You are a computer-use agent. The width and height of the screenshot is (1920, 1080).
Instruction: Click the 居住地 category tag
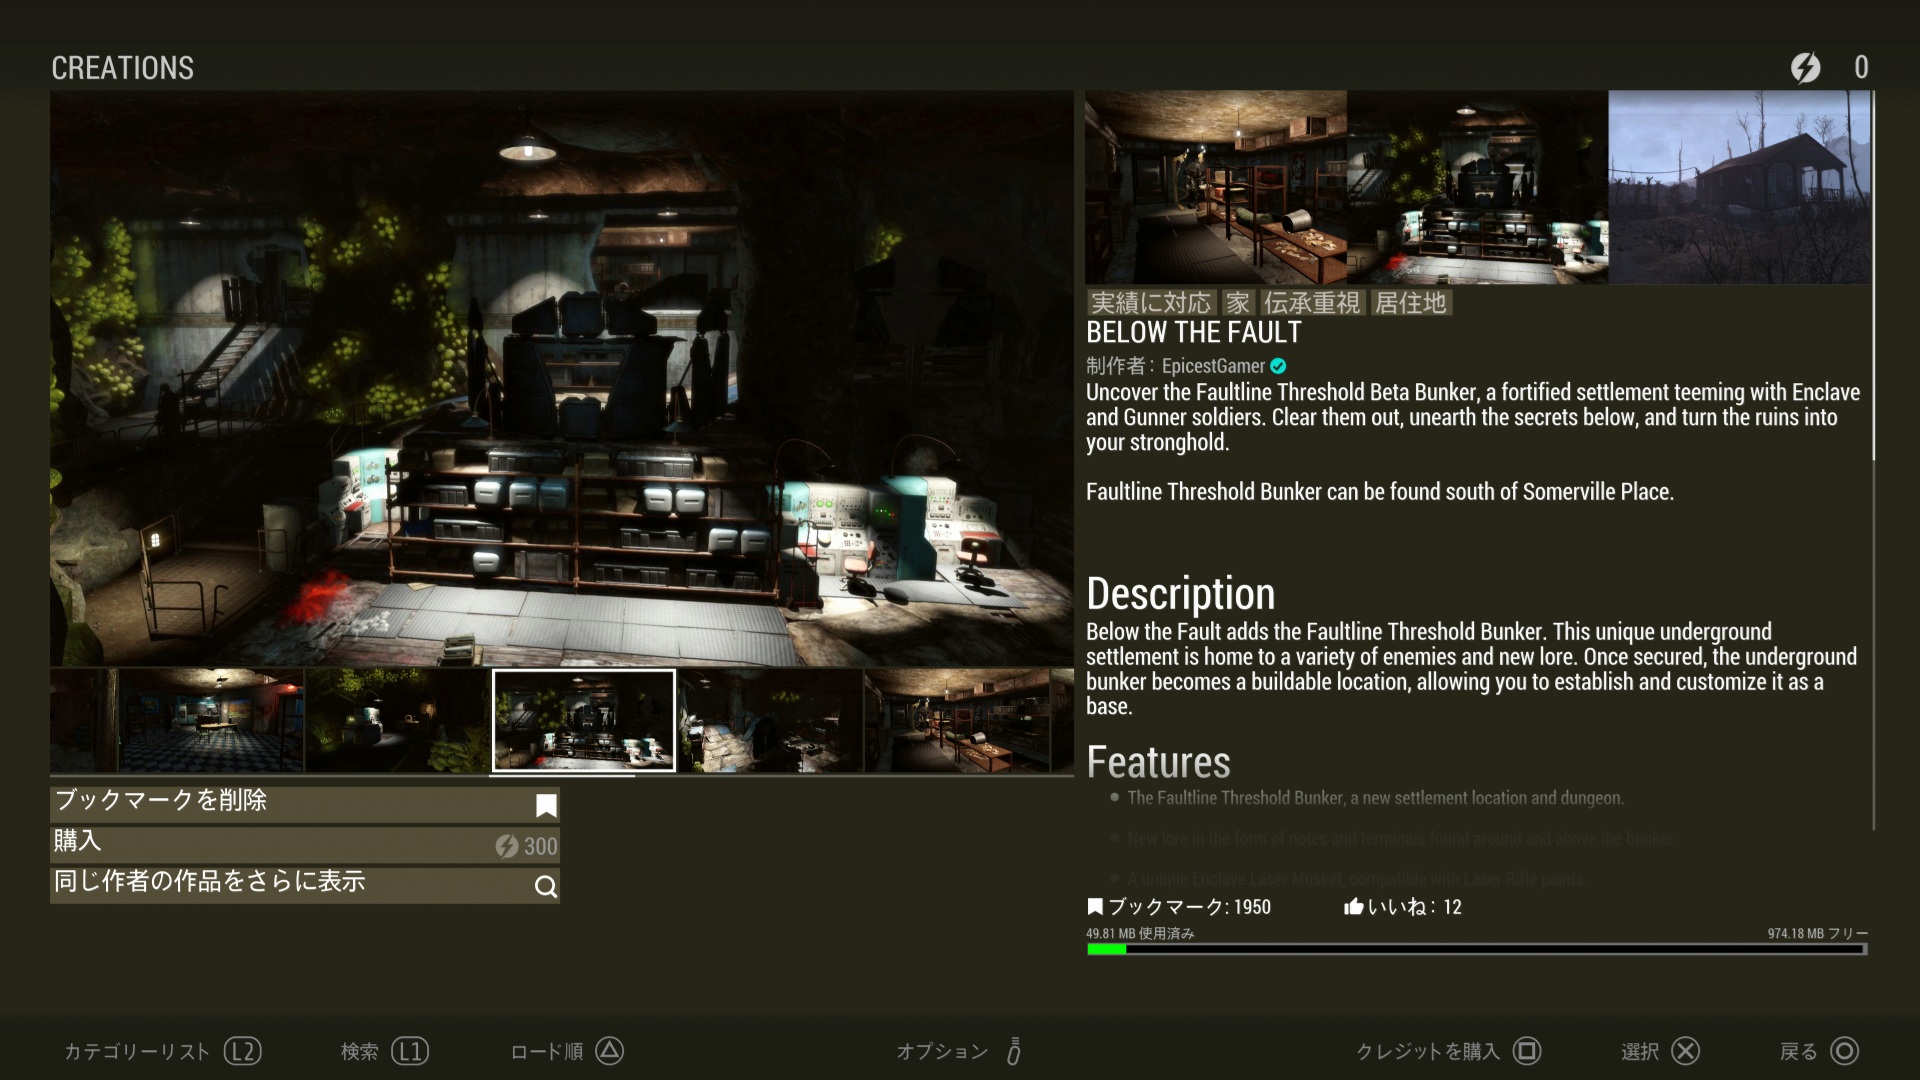click(x=1410, y=303)
